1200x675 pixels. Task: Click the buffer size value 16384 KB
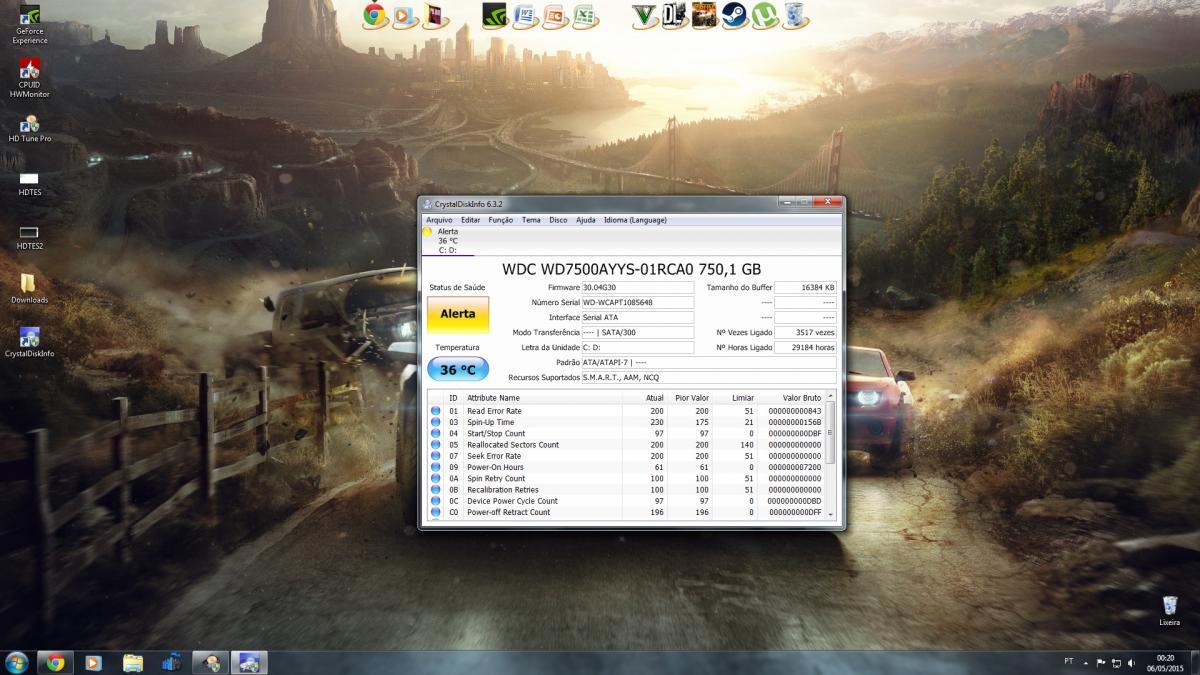(805, 287)
